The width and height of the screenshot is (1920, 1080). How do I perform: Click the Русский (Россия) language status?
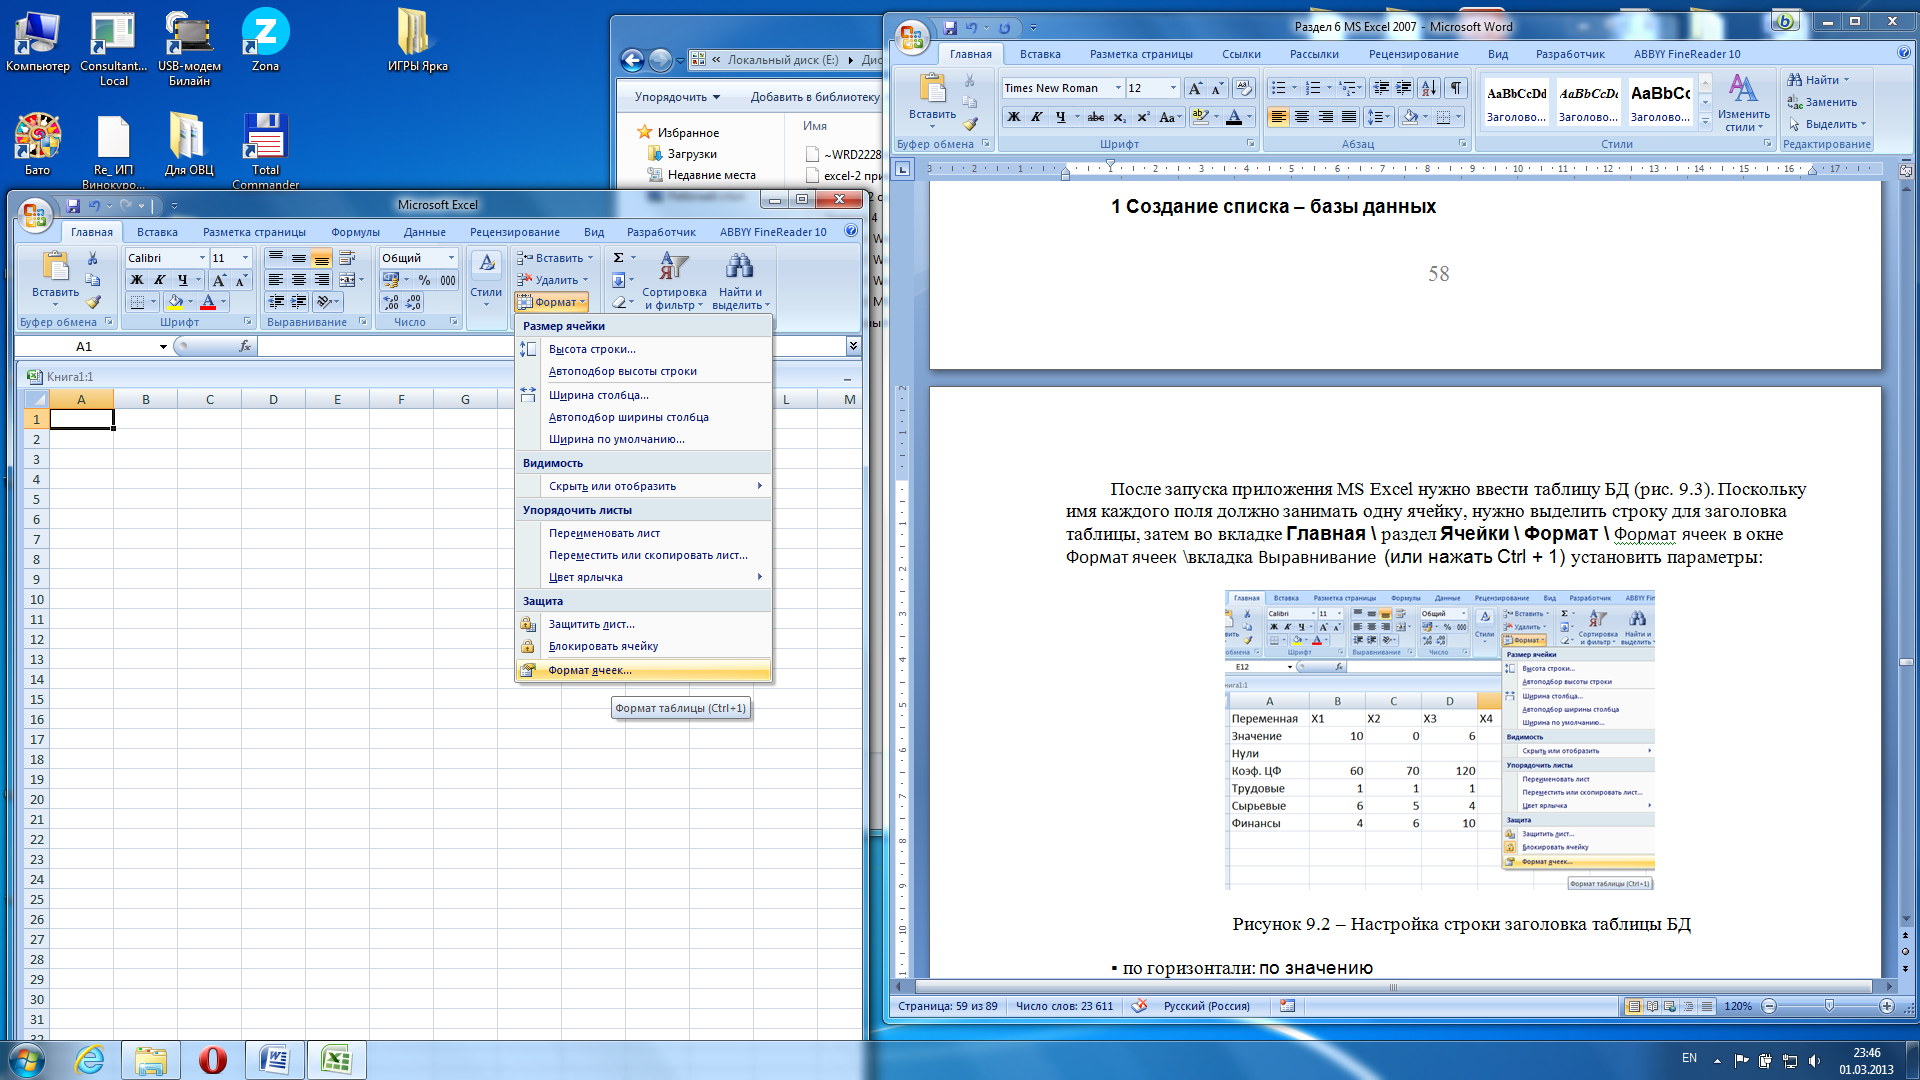[x=1206, y=1006]
